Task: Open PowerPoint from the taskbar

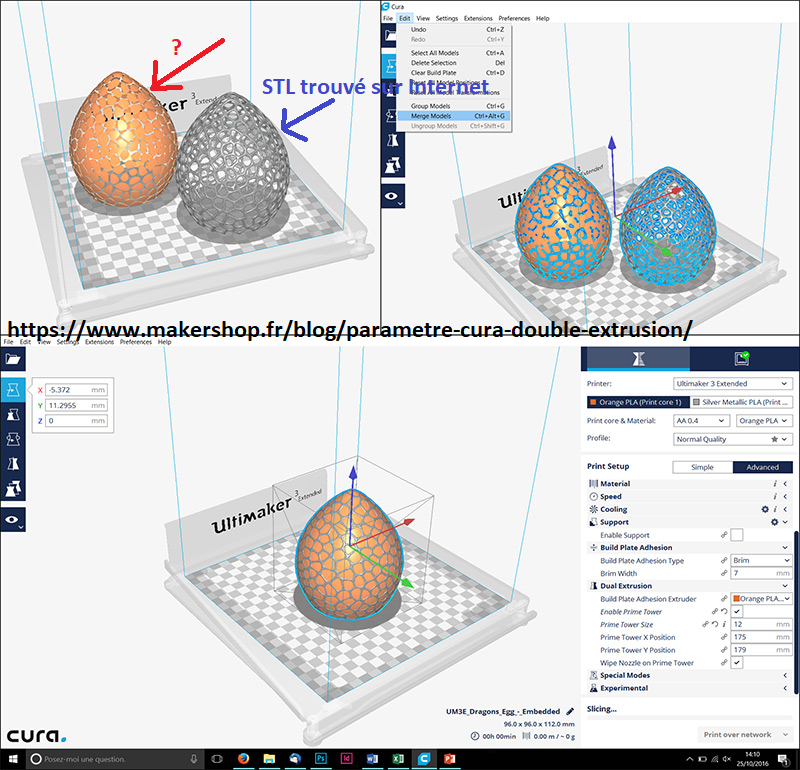Action: click(x=449, y=759)
